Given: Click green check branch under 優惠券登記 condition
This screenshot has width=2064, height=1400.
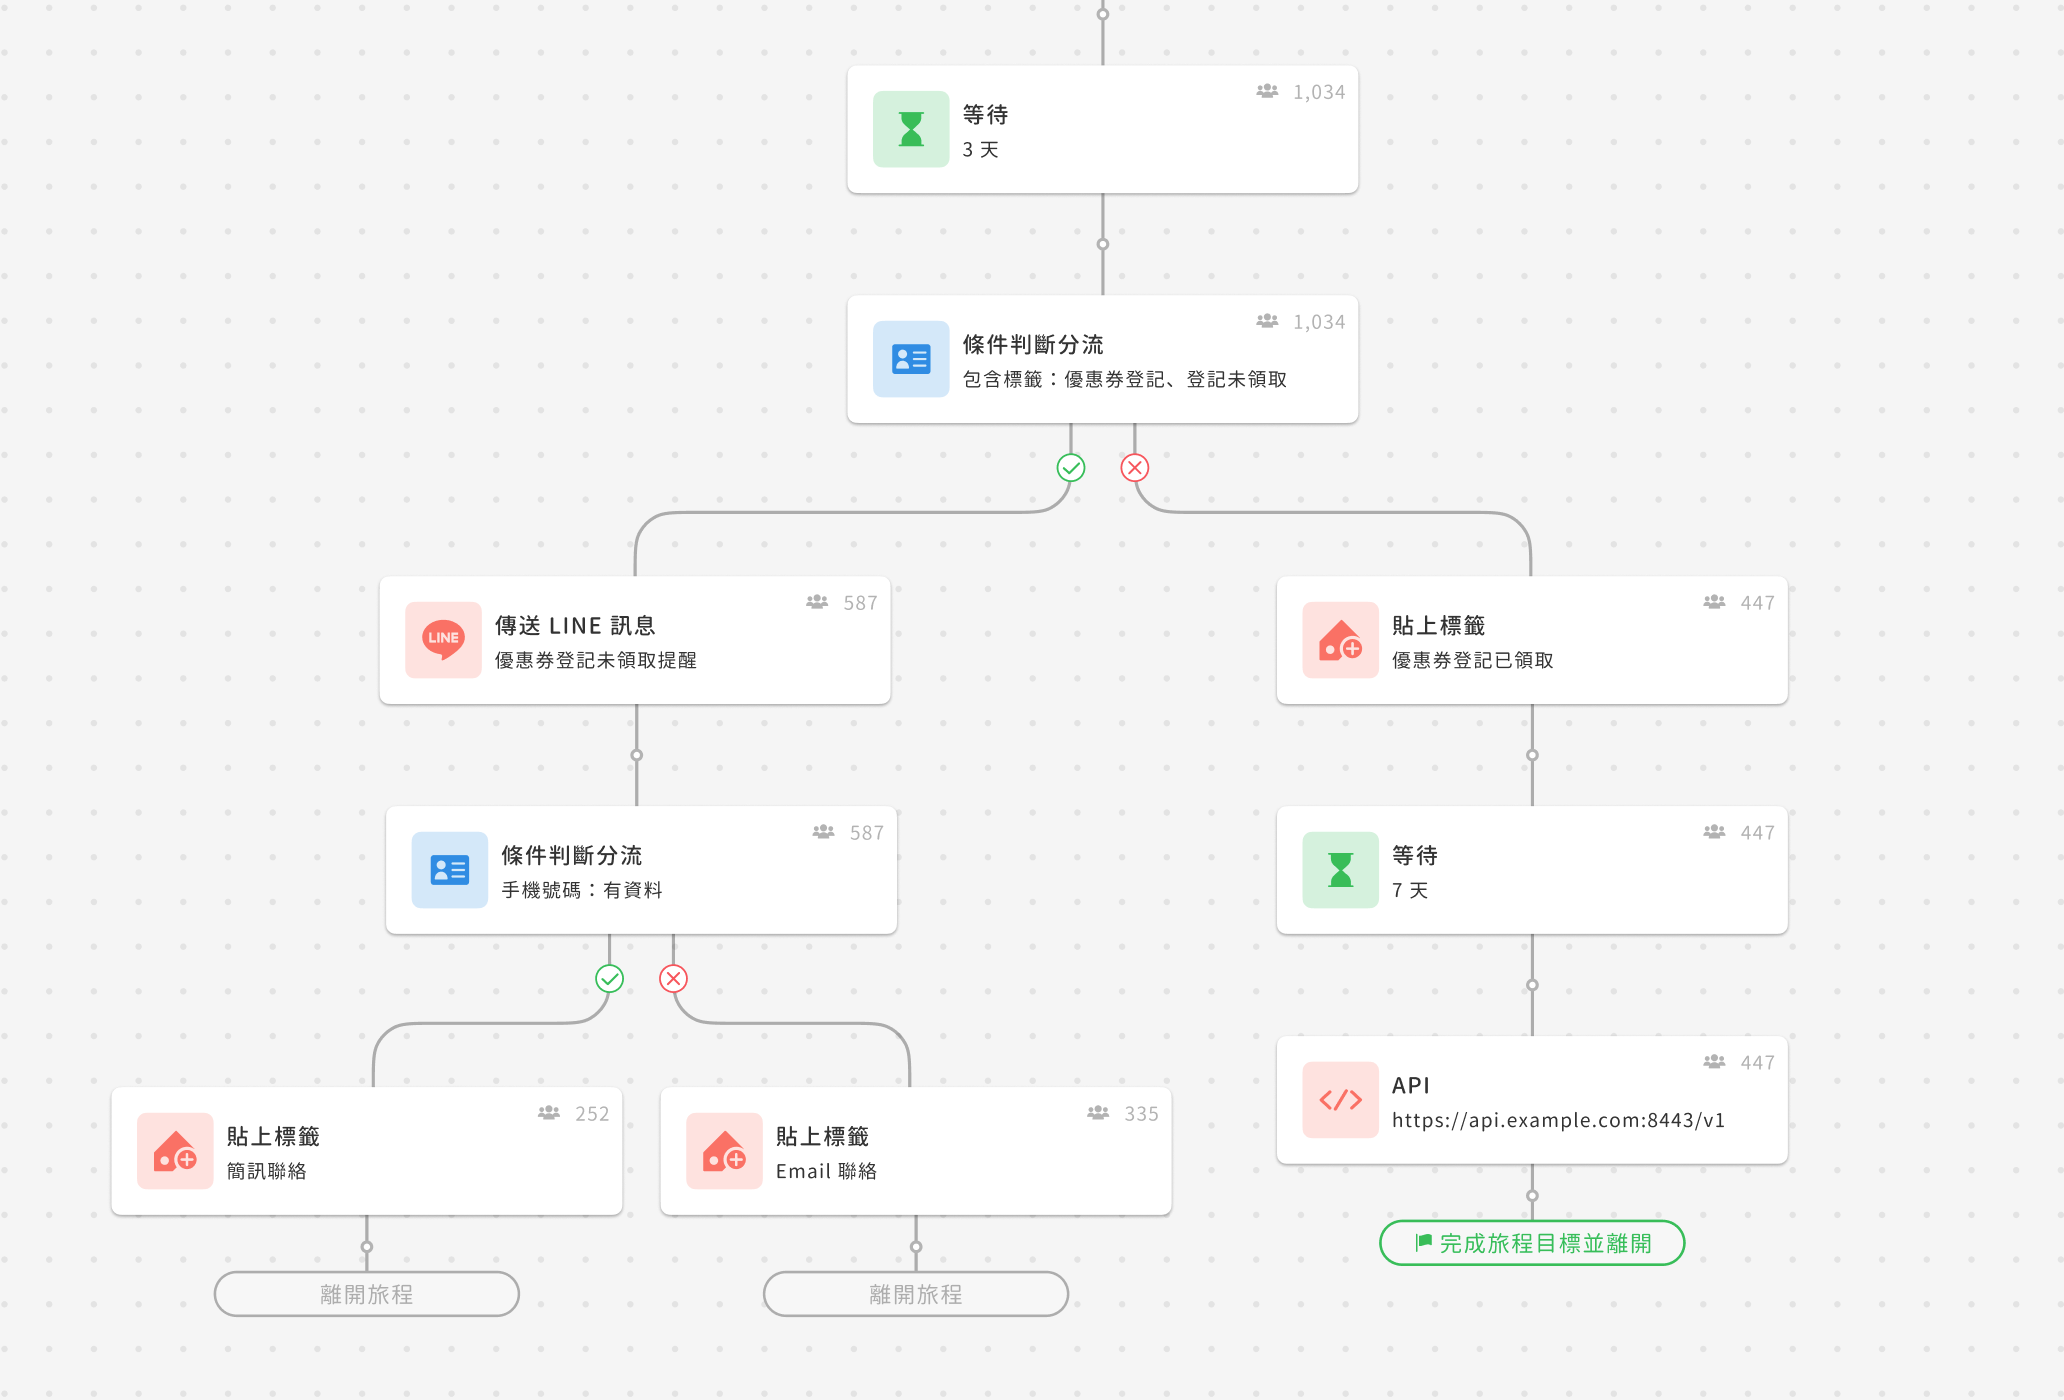Looking at the screenshot, I should pyautogui.click(x=1071, y=467).
